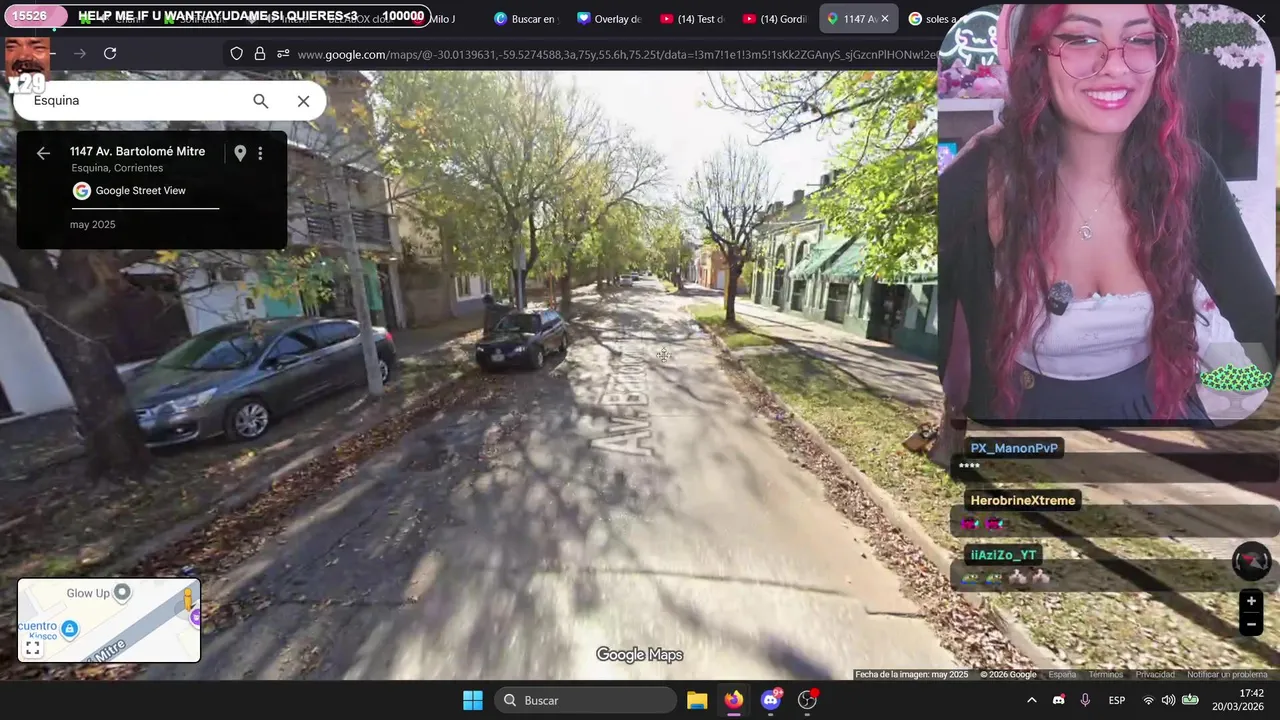Zoom out with the minus button
The height and width of the screenshot is (720, 1280).
click(x=1251, y=624)
